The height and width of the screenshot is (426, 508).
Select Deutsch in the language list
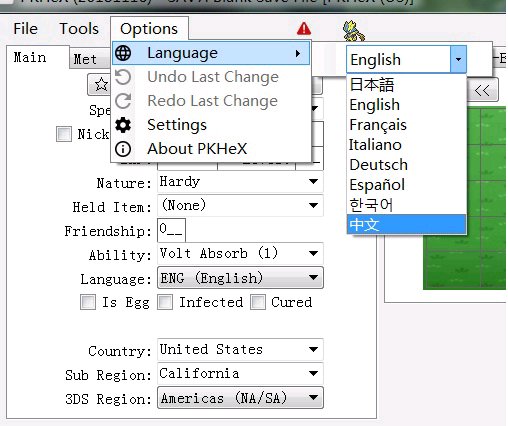[406, 165]
